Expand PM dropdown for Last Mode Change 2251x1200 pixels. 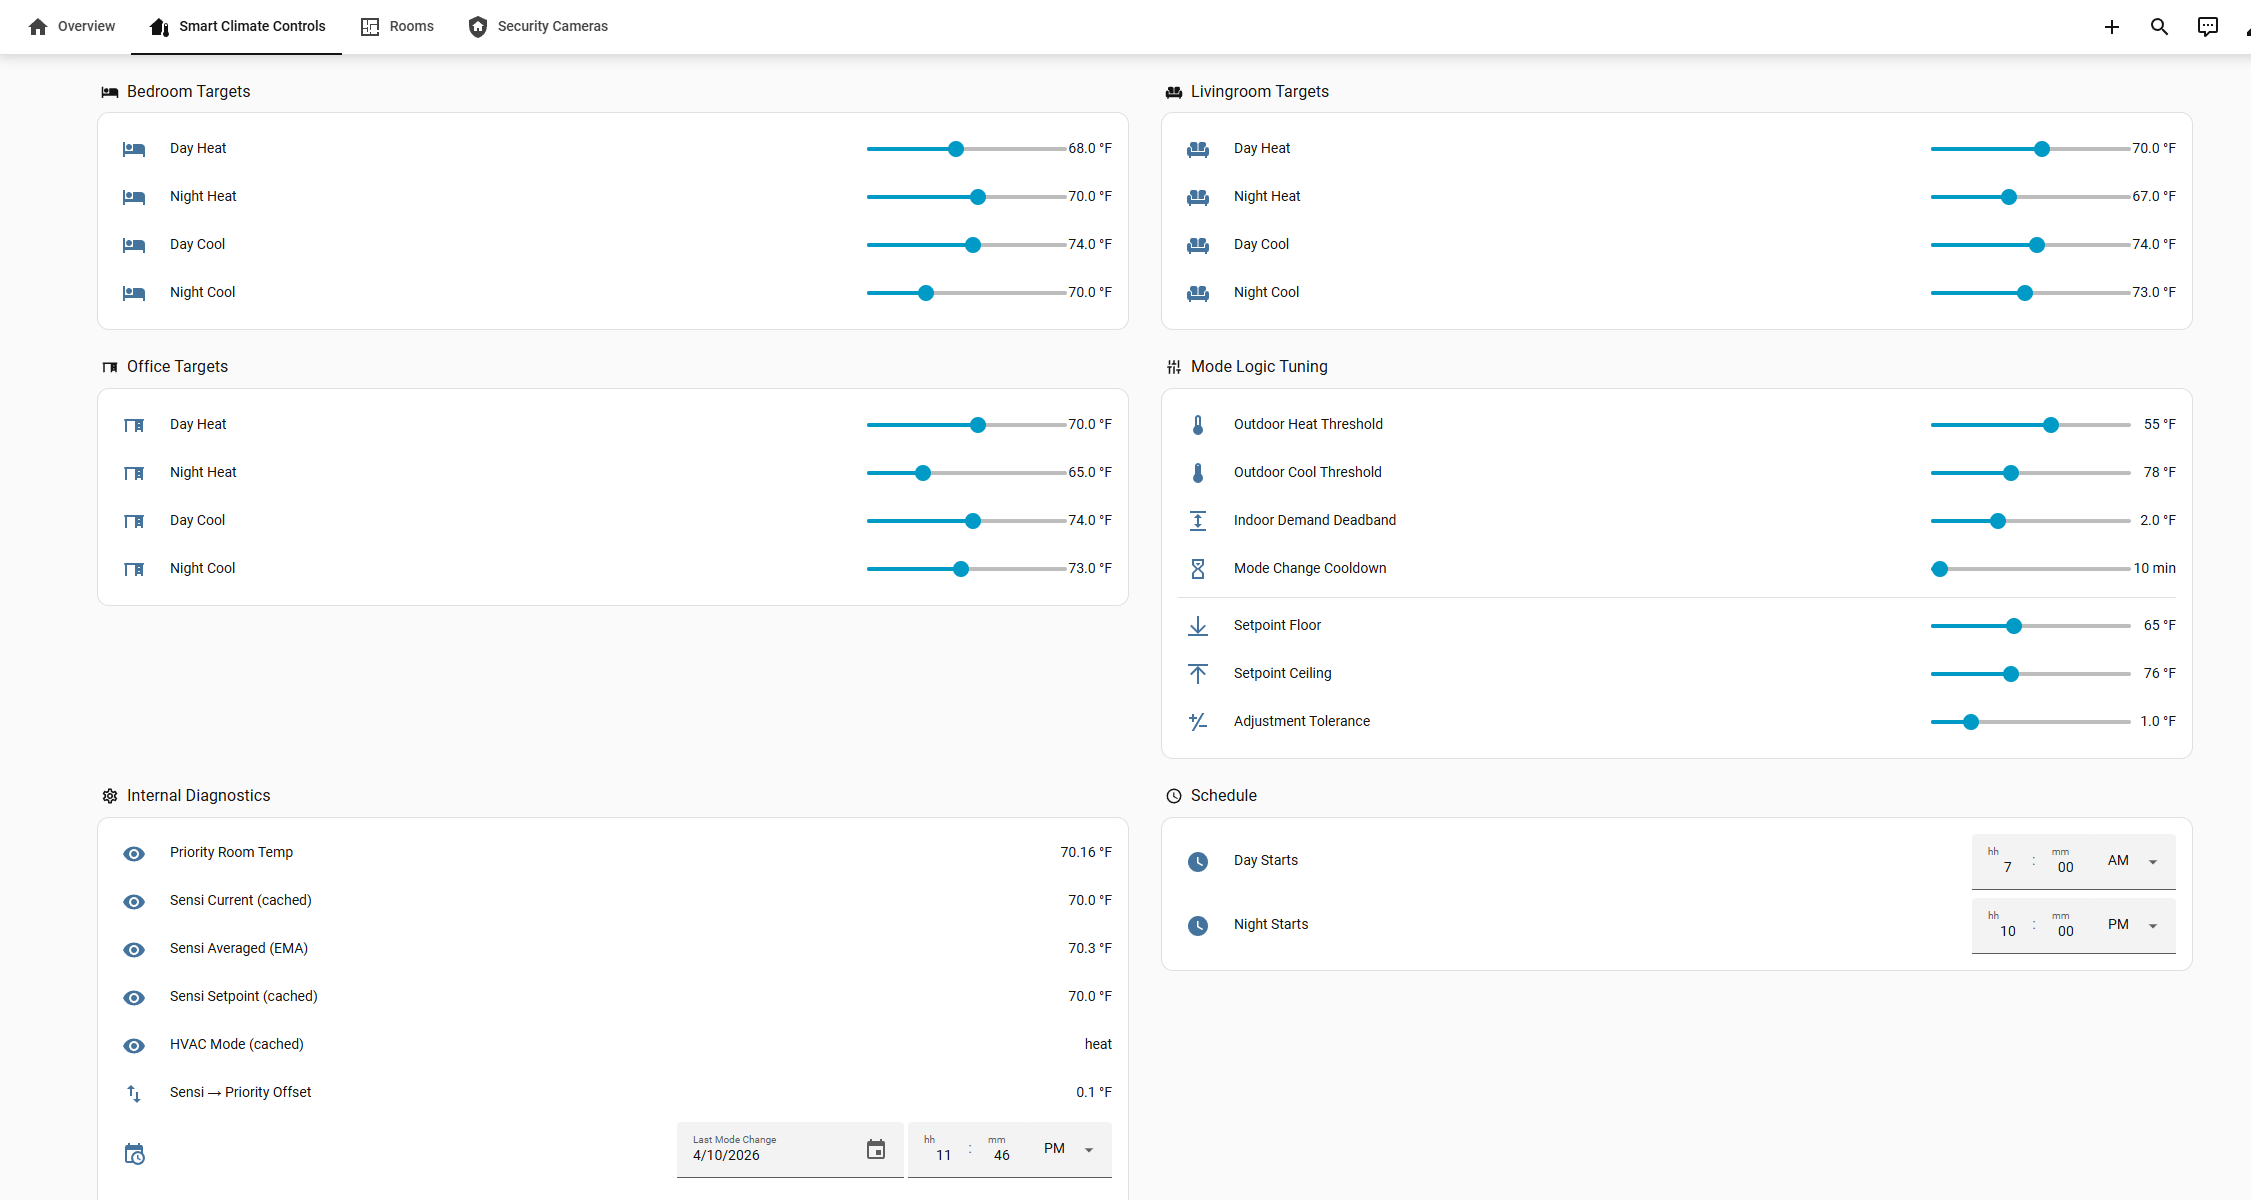[1088, 1150]
